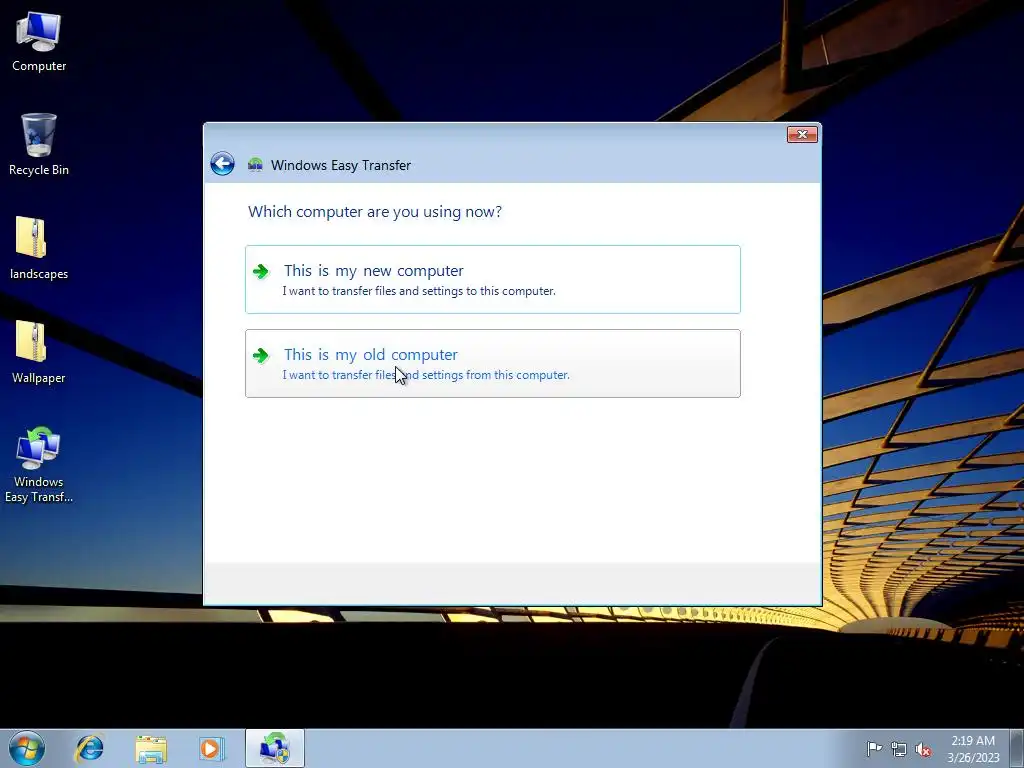Open the Computer desktop icon
The width and height of the screenshot is (1024, 768).
pos(39,42)
